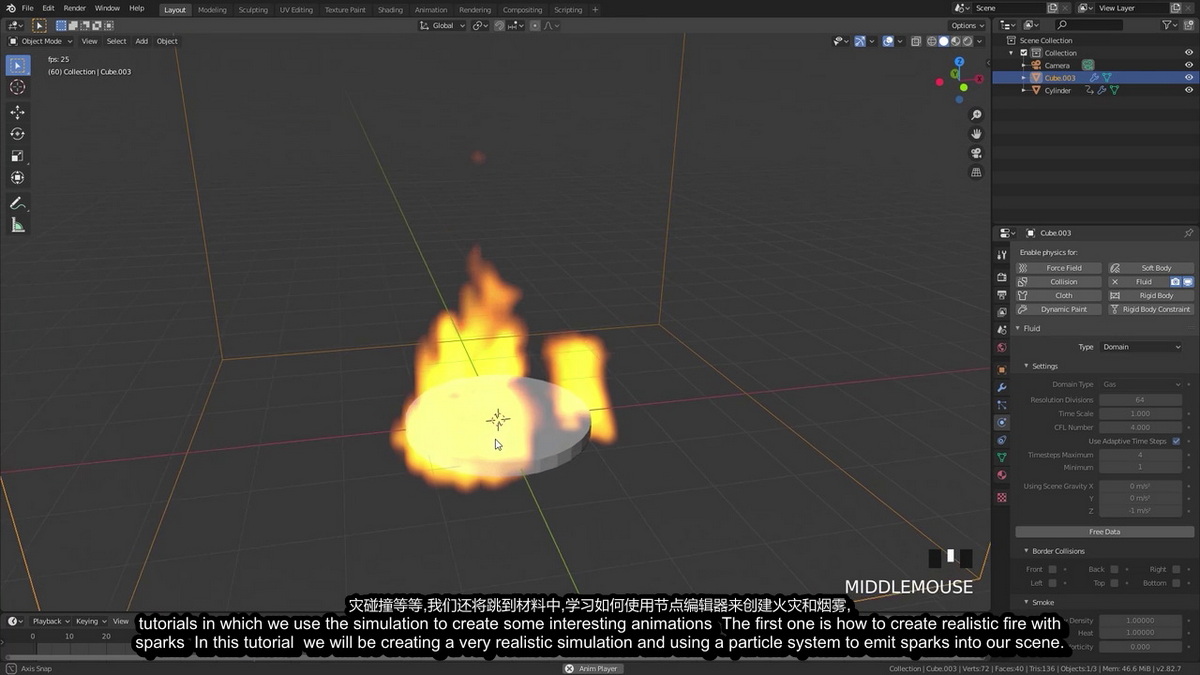Switch to the Modeling workspace tab
The width and height of the screenshot is (1200, 675).
(x=212, y=9)
